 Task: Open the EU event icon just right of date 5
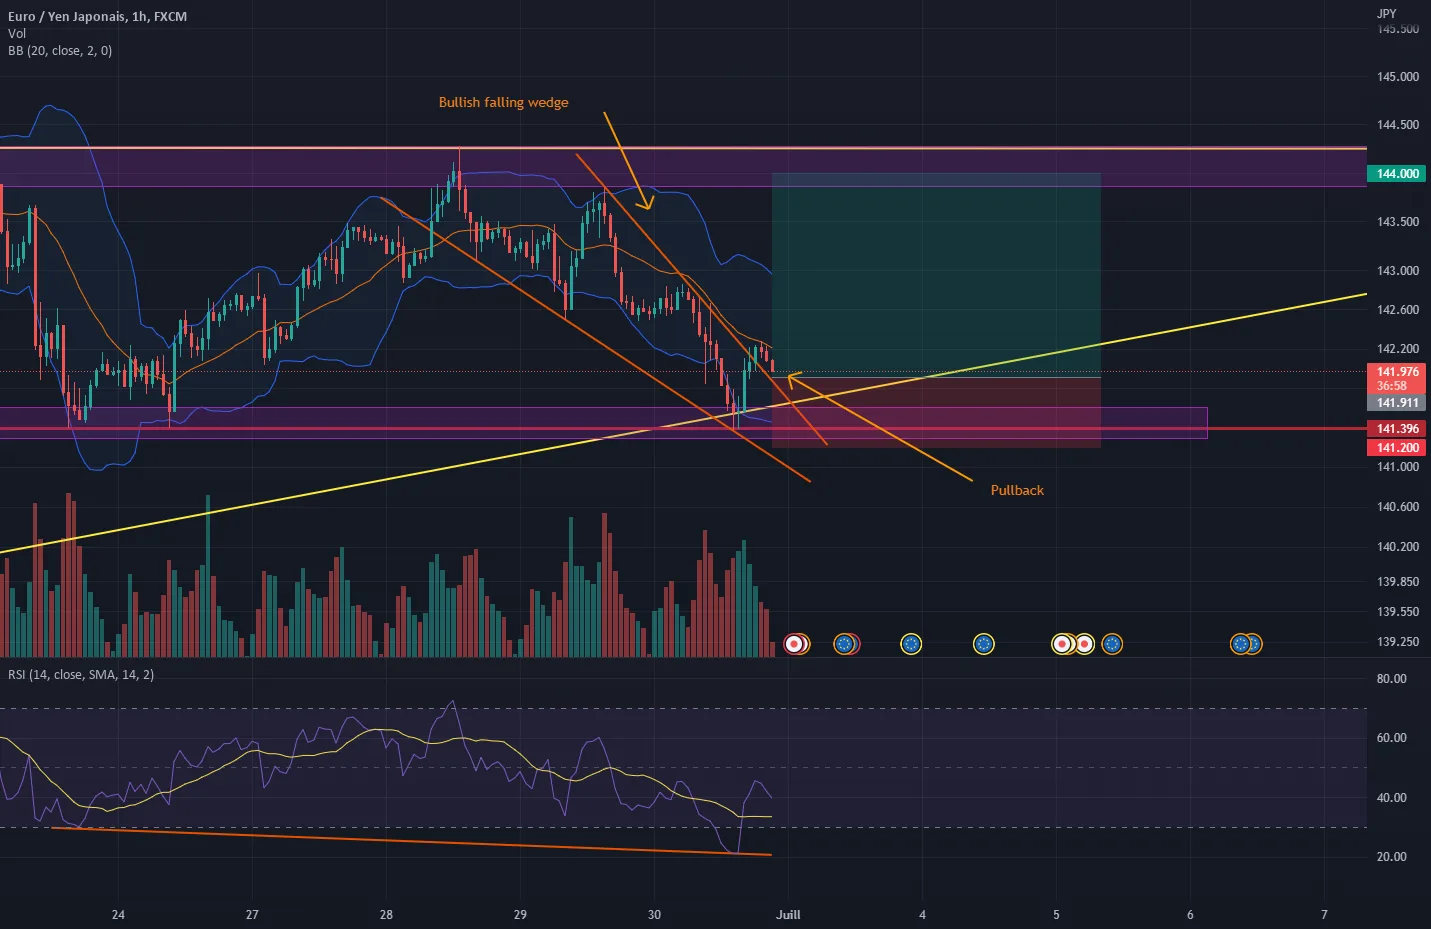[x=1112, y=644]
